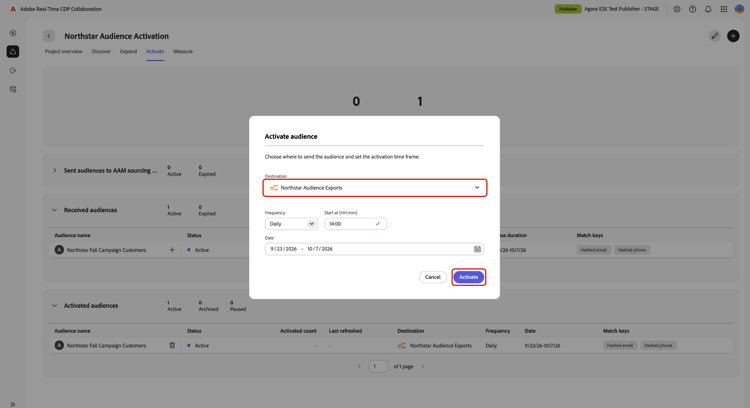Viewport: 750px width, 408px height.
Task: Collapse the Received audiences section
Action: [x=55, y=210]
